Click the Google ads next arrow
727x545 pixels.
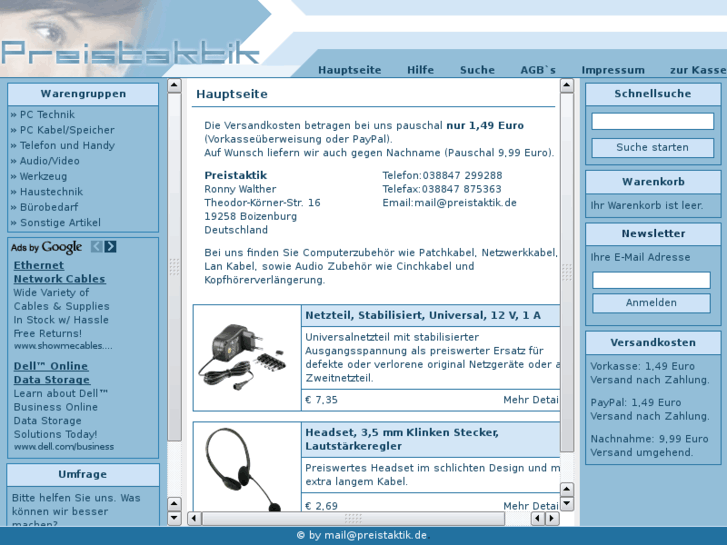110,246
